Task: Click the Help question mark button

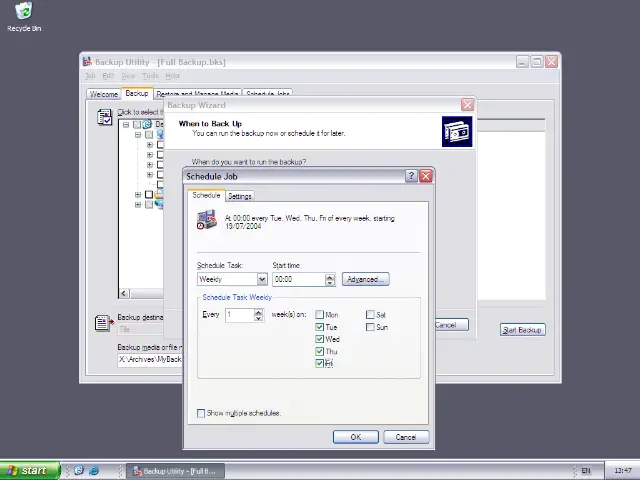Action: 411,176
